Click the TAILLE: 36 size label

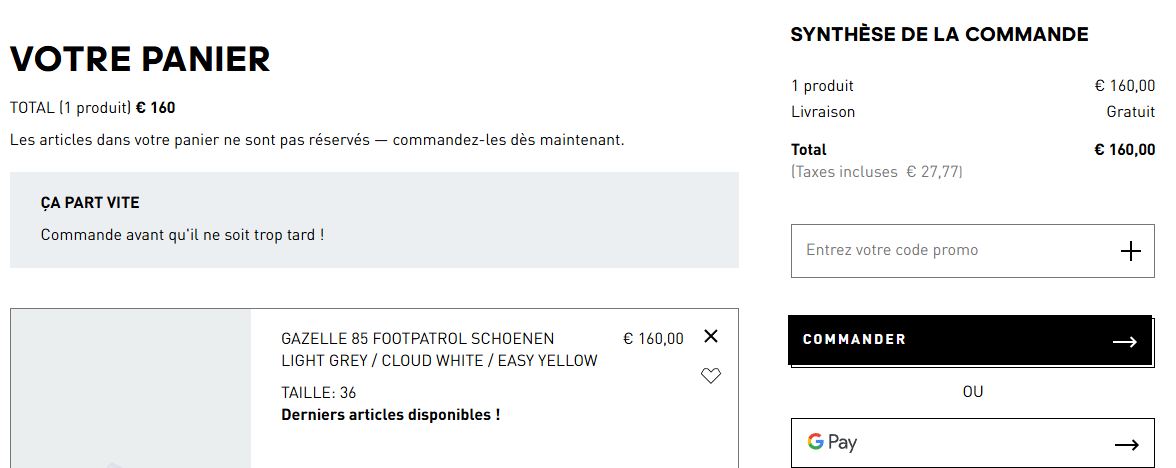tap(318, 392)
